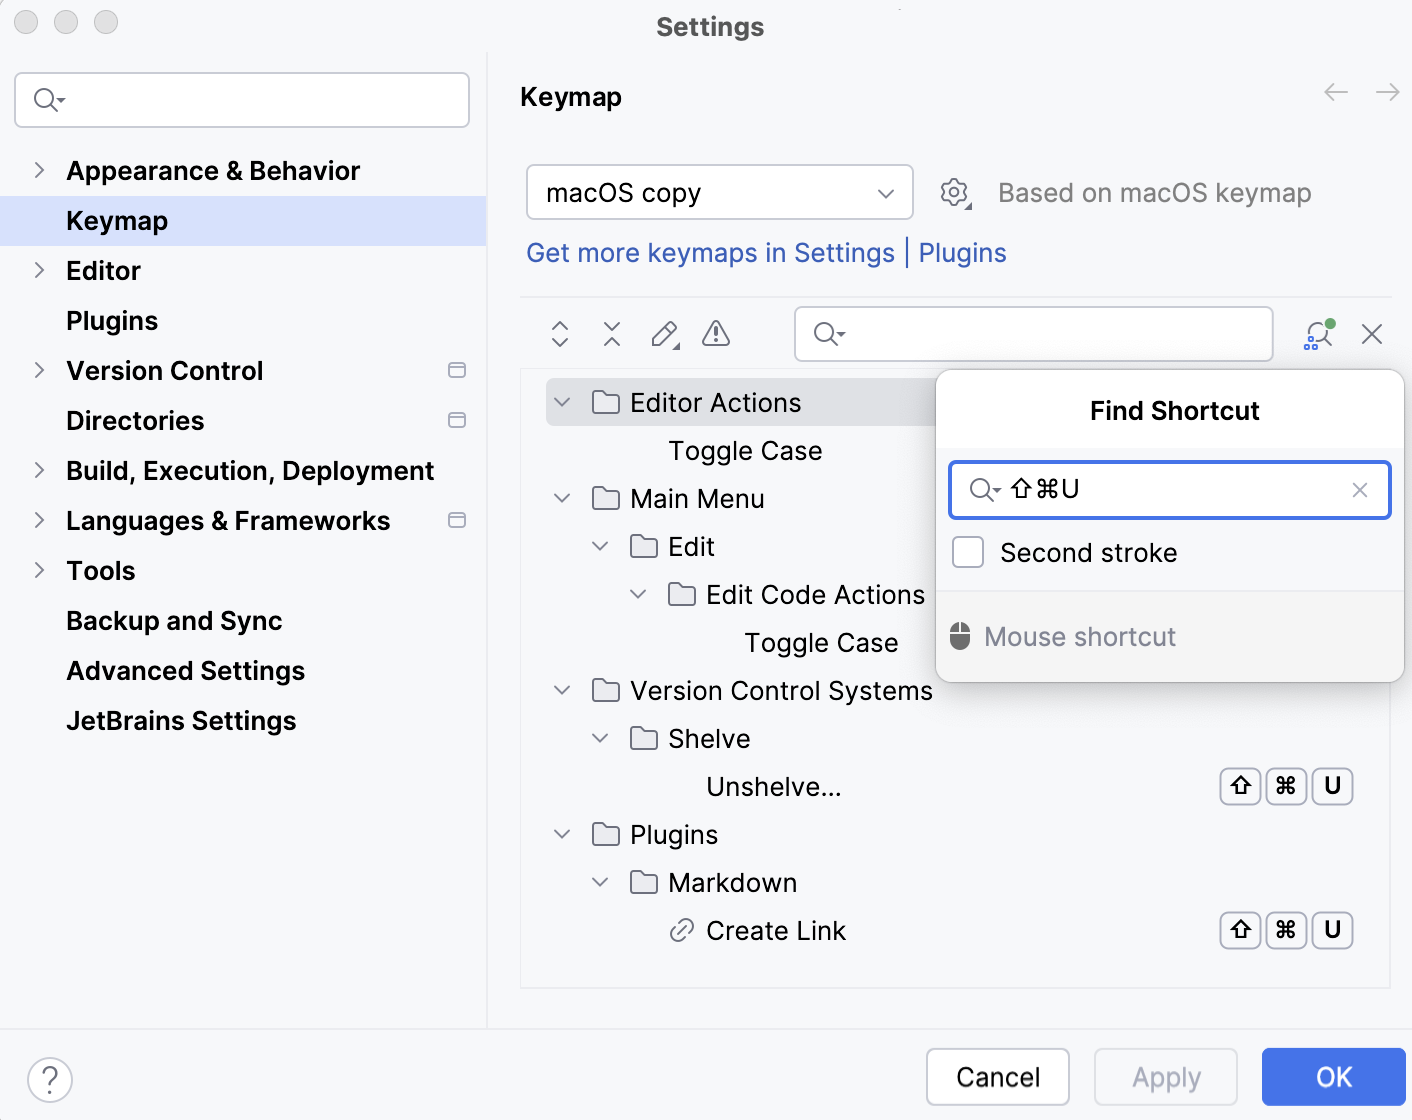Enable the Second stroke checkbox
Screen dimensions: 1412x1120
tap(967, 551)
